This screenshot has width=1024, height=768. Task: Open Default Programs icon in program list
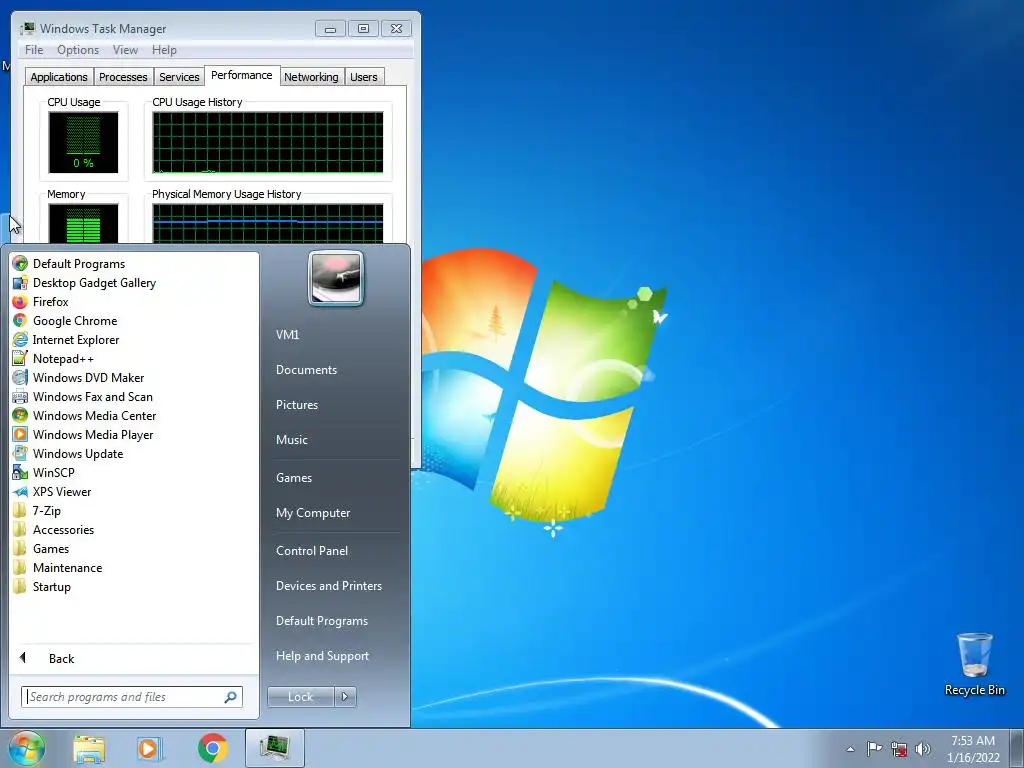tap(20, 264)
